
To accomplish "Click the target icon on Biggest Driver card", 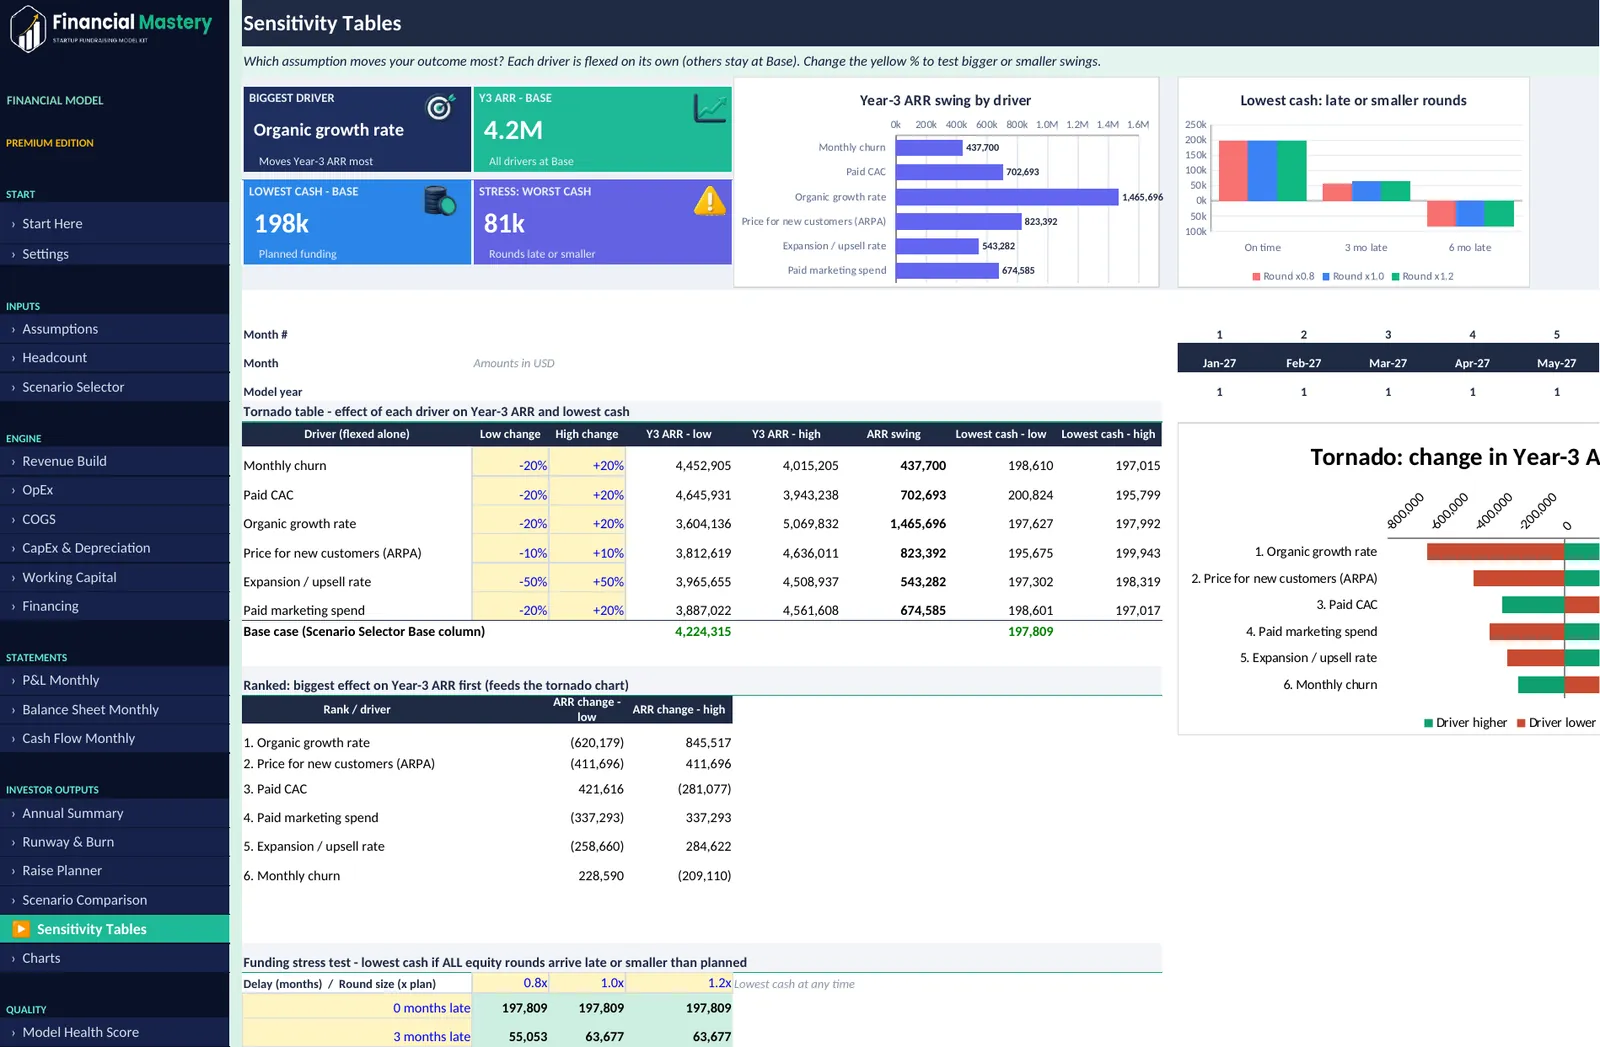I will (440, 106).
